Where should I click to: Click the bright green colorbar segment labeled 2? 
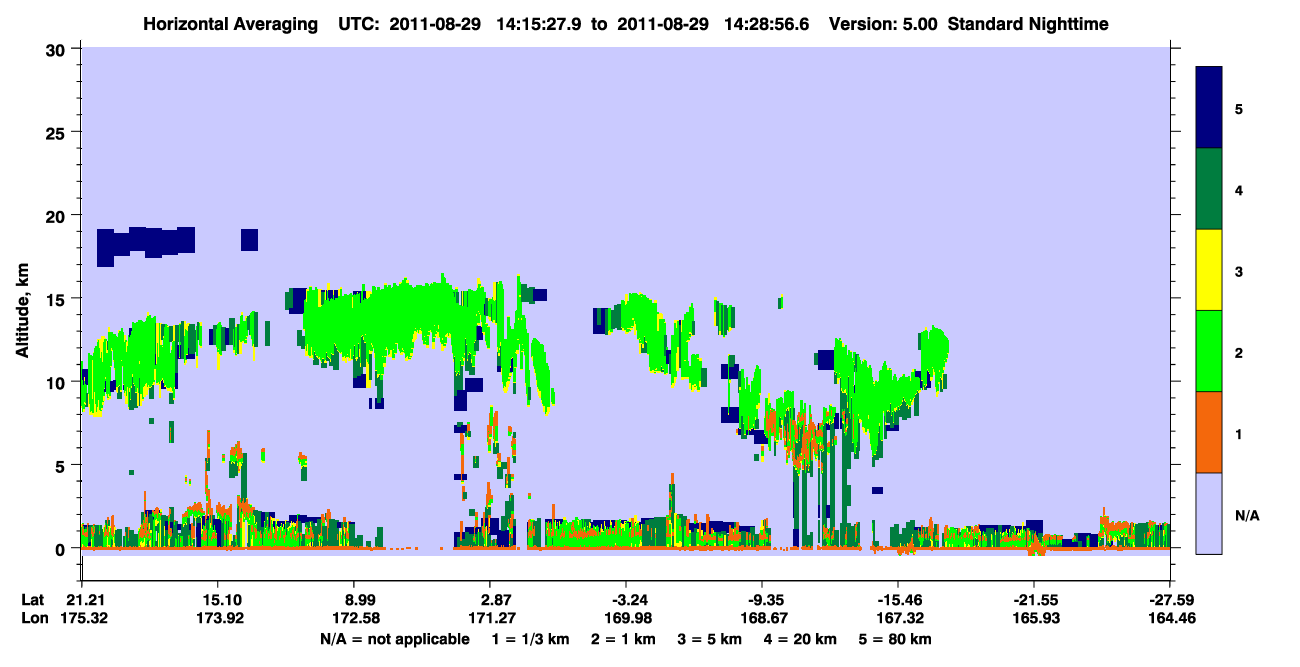pyautogui.click(x=1209, y=351)
